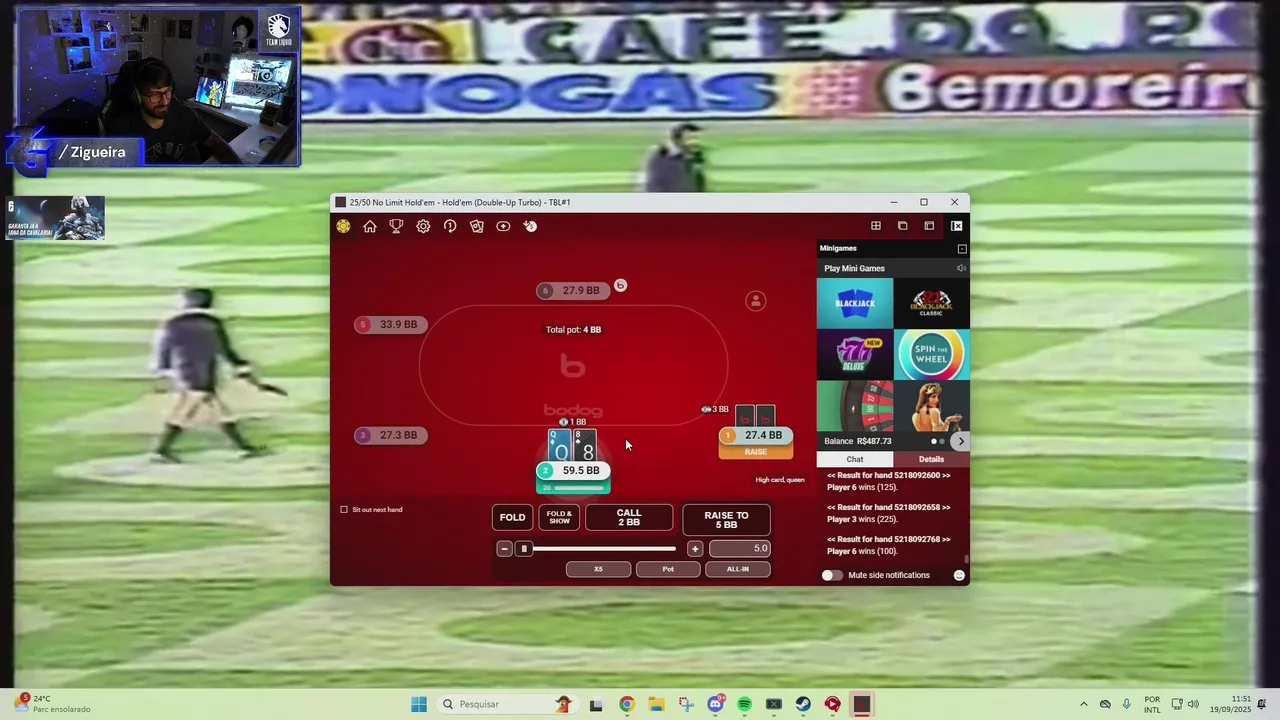1280x720 pixels.
Task: Open the tournaments trophy icon
Action: [x=396, y=226]
